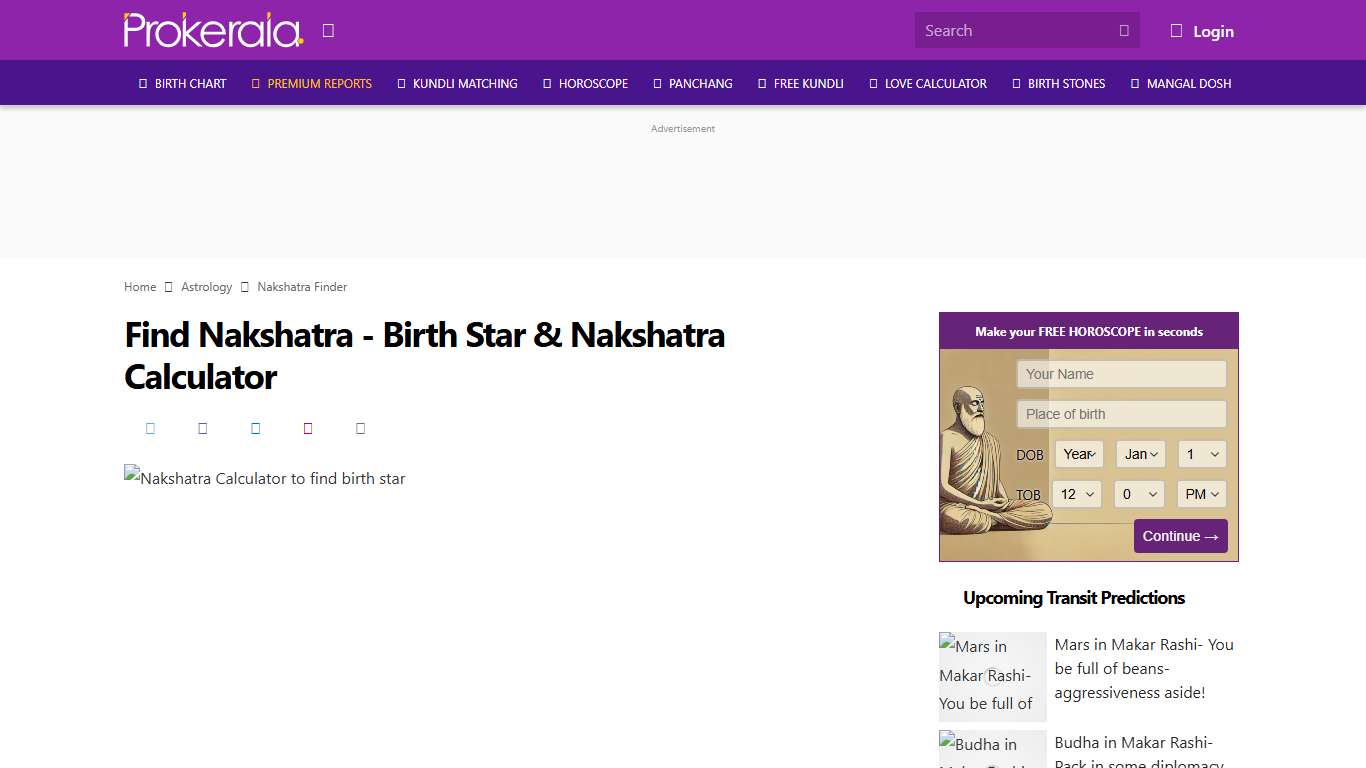This screenshot has height=768, width=1366.
Task: Follow the Astrology breadcrumb link
Action: coord(206,287)
